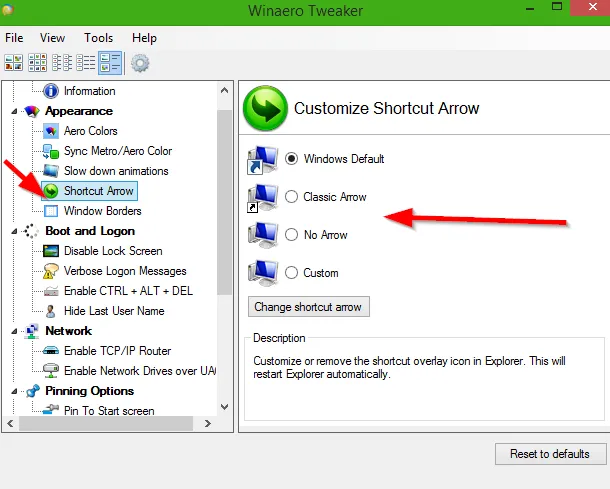Click the large green Customize Shortcut Arrow icon

[265, 109]
